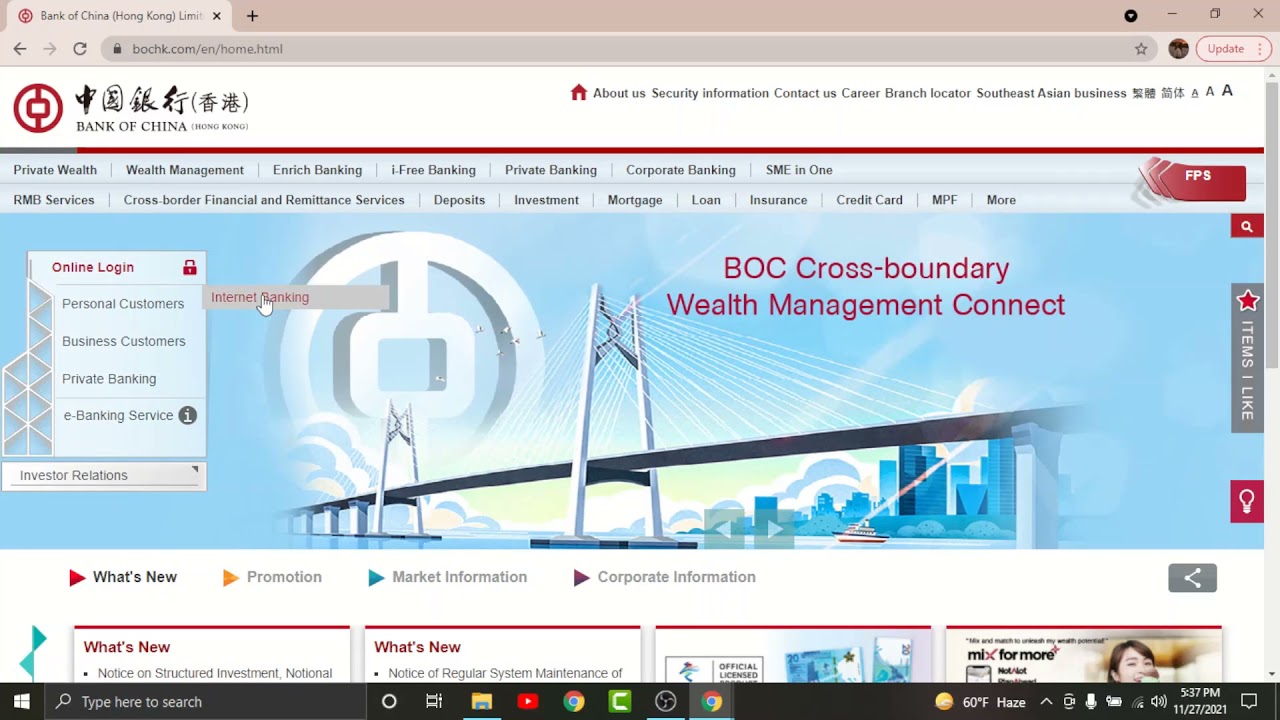
Task: Open the mix for more promo thumbnail
Action: pyautogui.click(x=1084, y=656)
